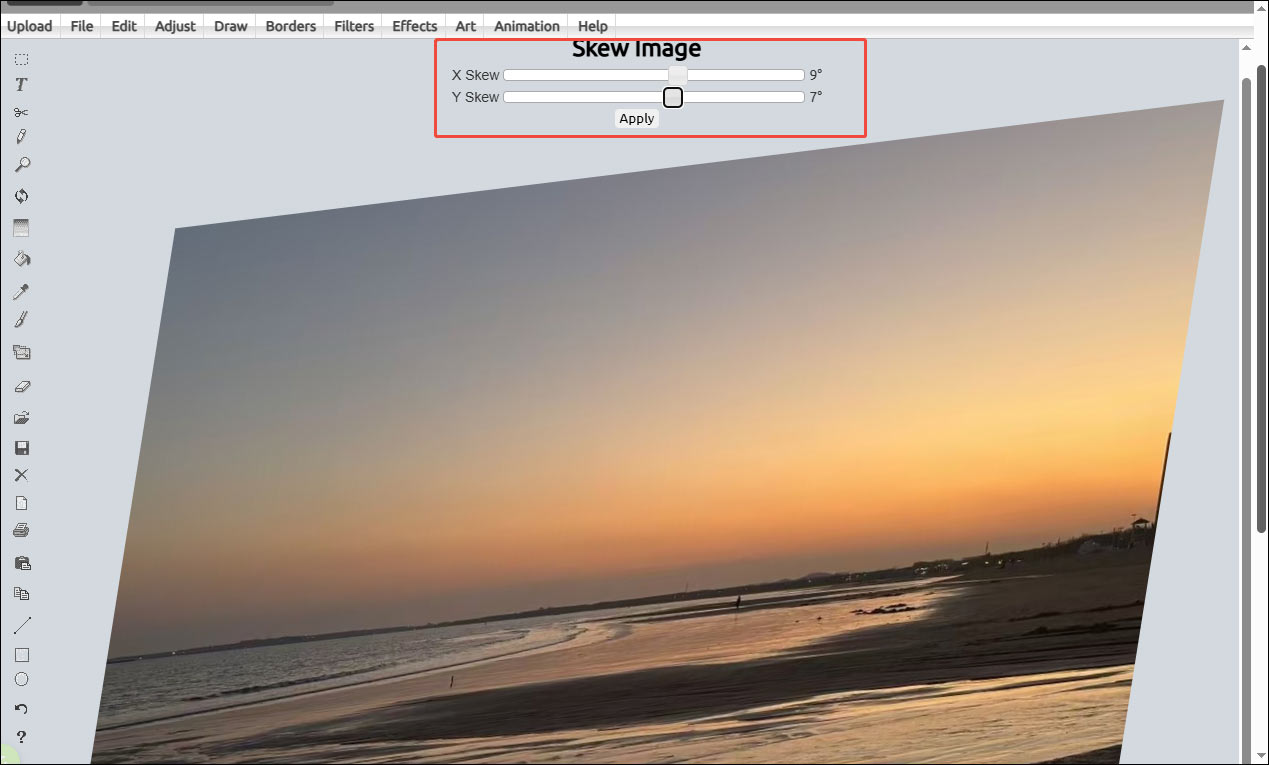Activate the Zoom magnifier tool
The image size is (1269, 765).
point(21,164)
